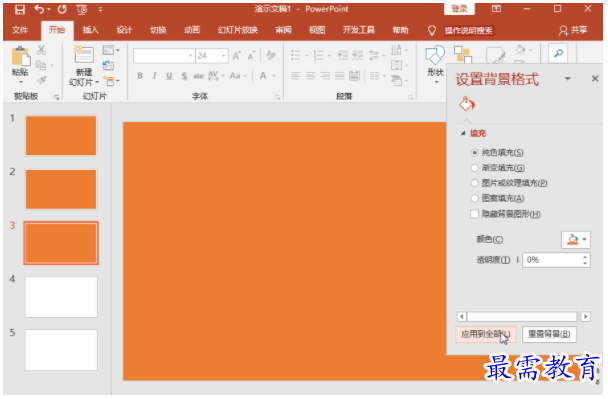
Task: Select Picture or texture fill (图片或纹理填充) option
Action: (x=474, y=183)
